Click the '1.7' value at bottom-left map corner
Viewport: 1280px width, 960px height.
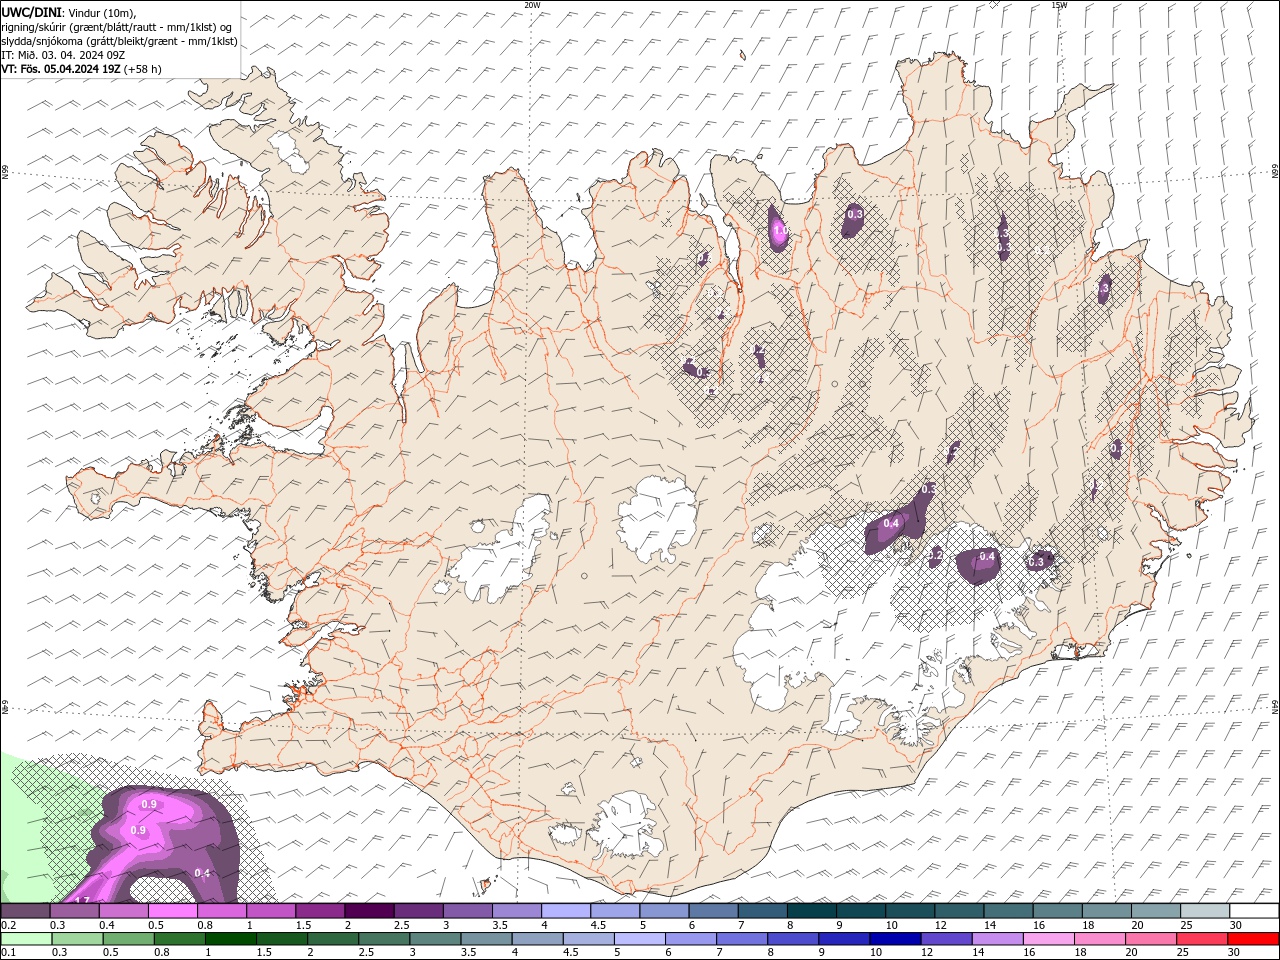click(83, 900)
